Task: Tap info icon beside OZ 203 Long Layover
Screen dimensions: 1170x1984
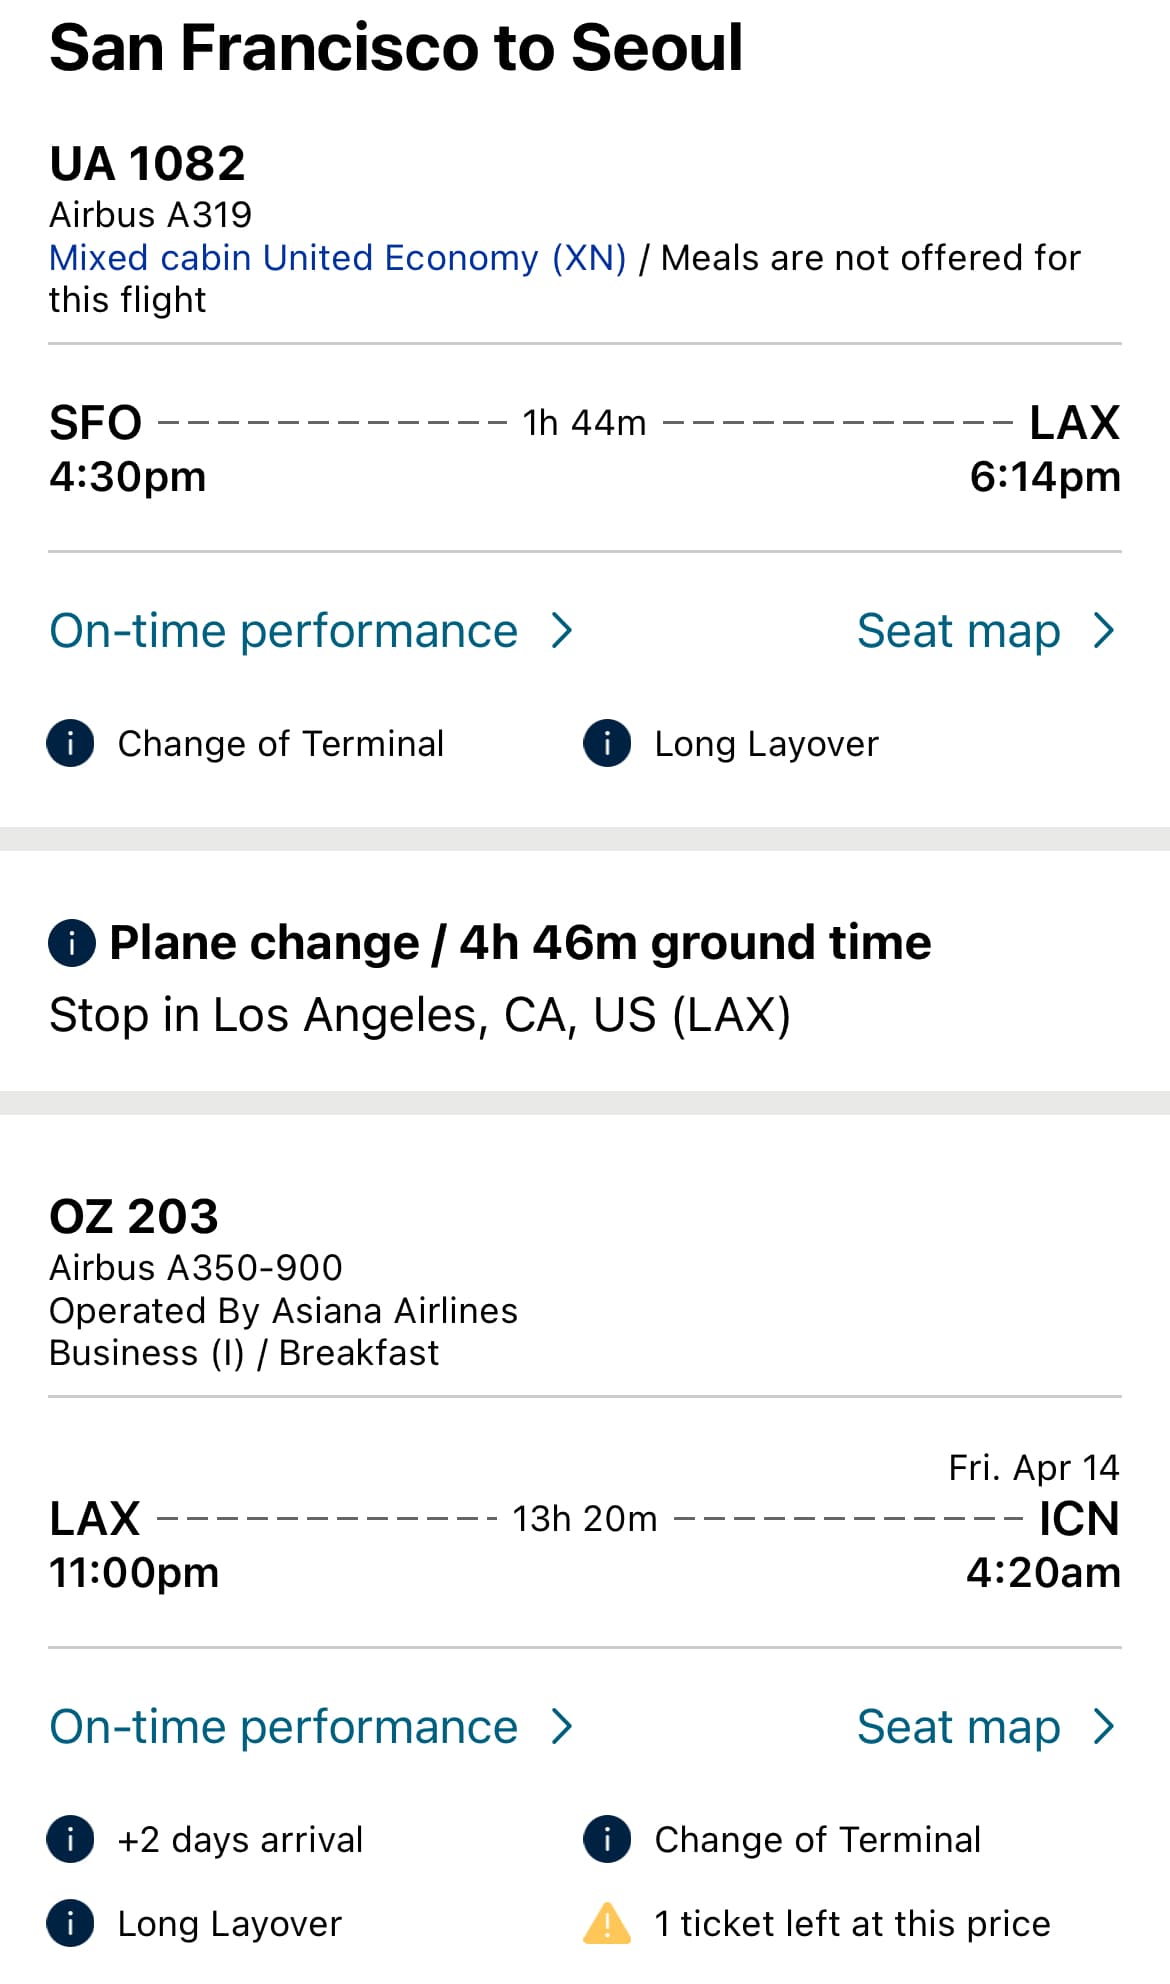Action: (71, 1923)
